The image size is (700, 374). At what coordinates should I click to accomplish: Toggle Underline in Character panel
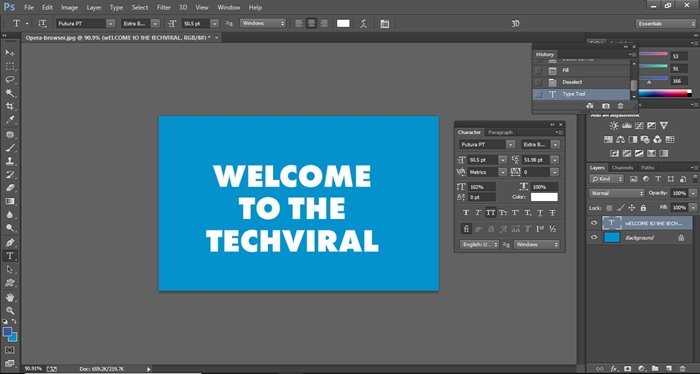point(540,213)
